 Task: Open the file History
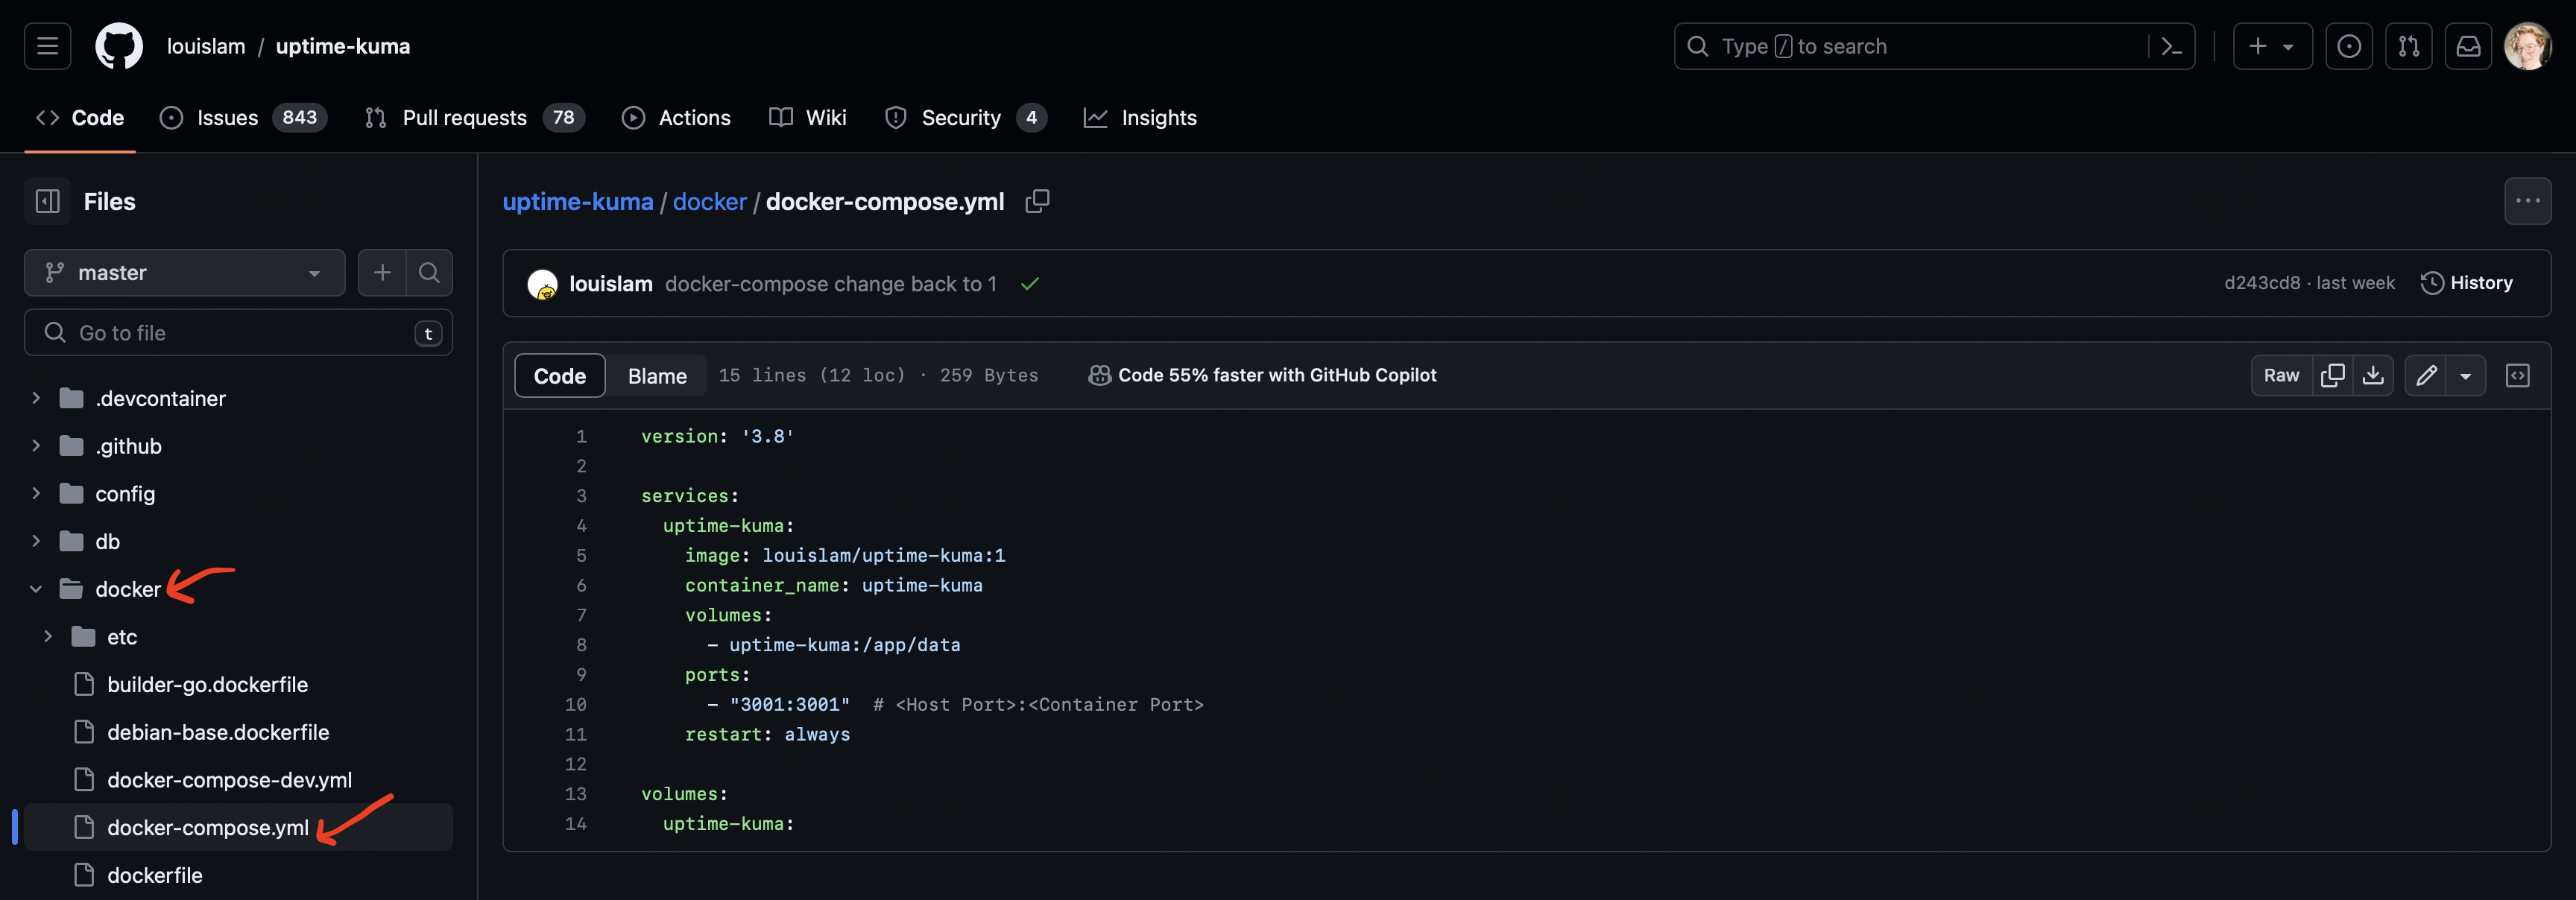pos(2466,282)
